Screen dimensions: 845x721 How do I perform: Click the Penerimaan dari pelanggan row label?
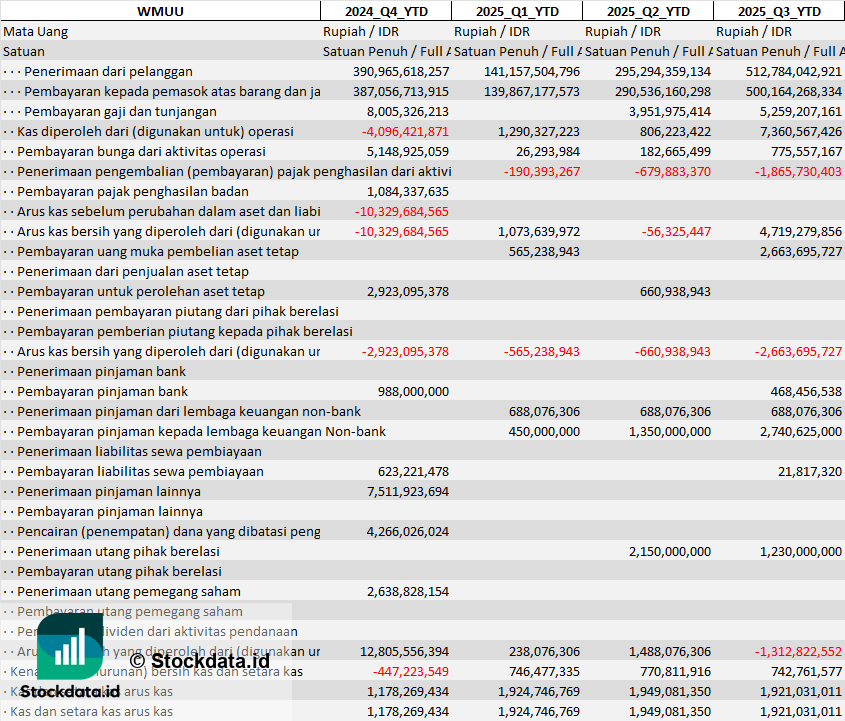point(108,71)
